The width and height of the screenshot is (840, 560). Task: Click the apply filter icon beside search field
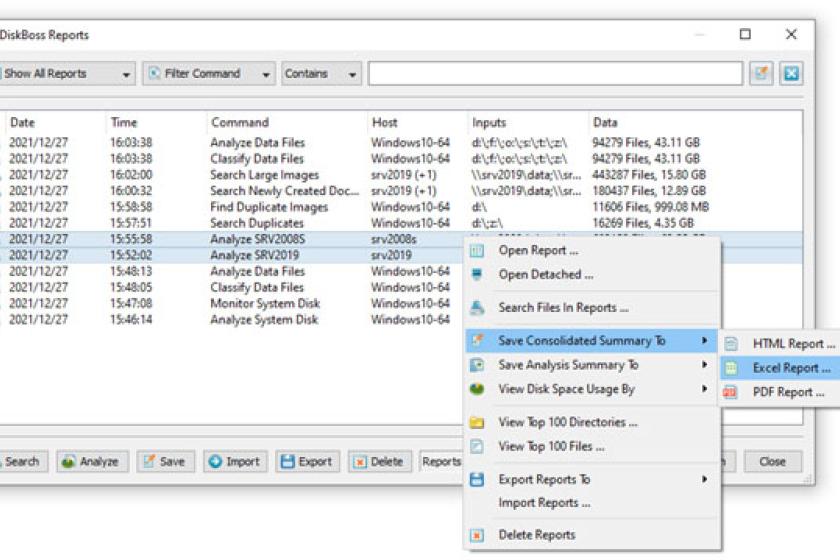pos(761,73)
